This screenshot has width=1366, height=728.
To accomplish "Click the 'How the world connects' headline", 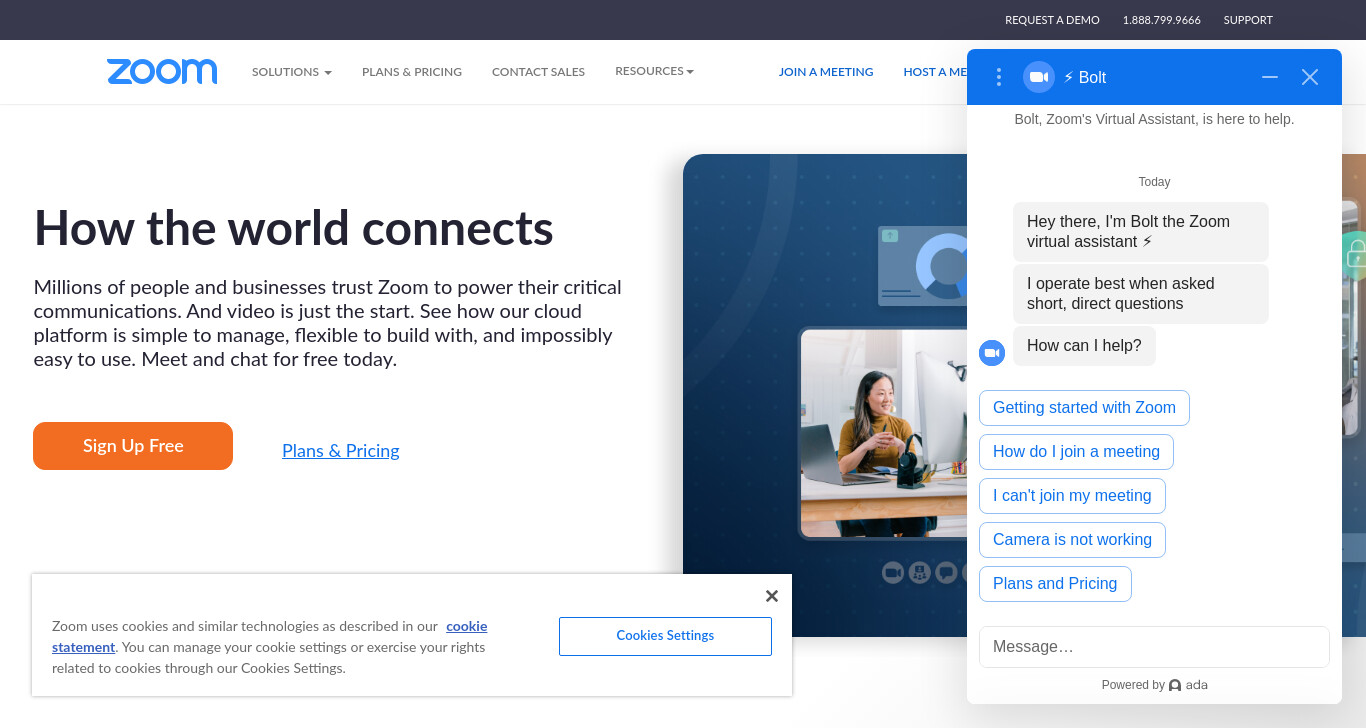I will coord(294,228).
